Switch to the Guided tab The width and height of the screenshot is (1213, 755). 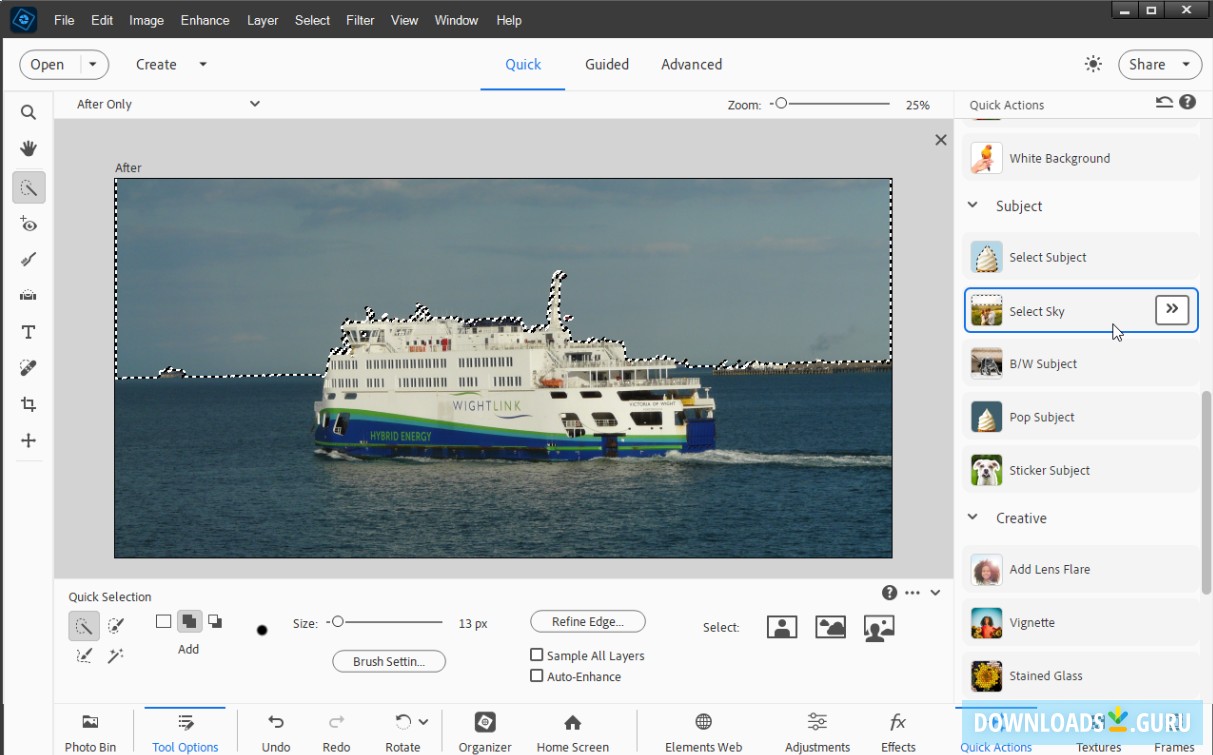pos(607,64)
